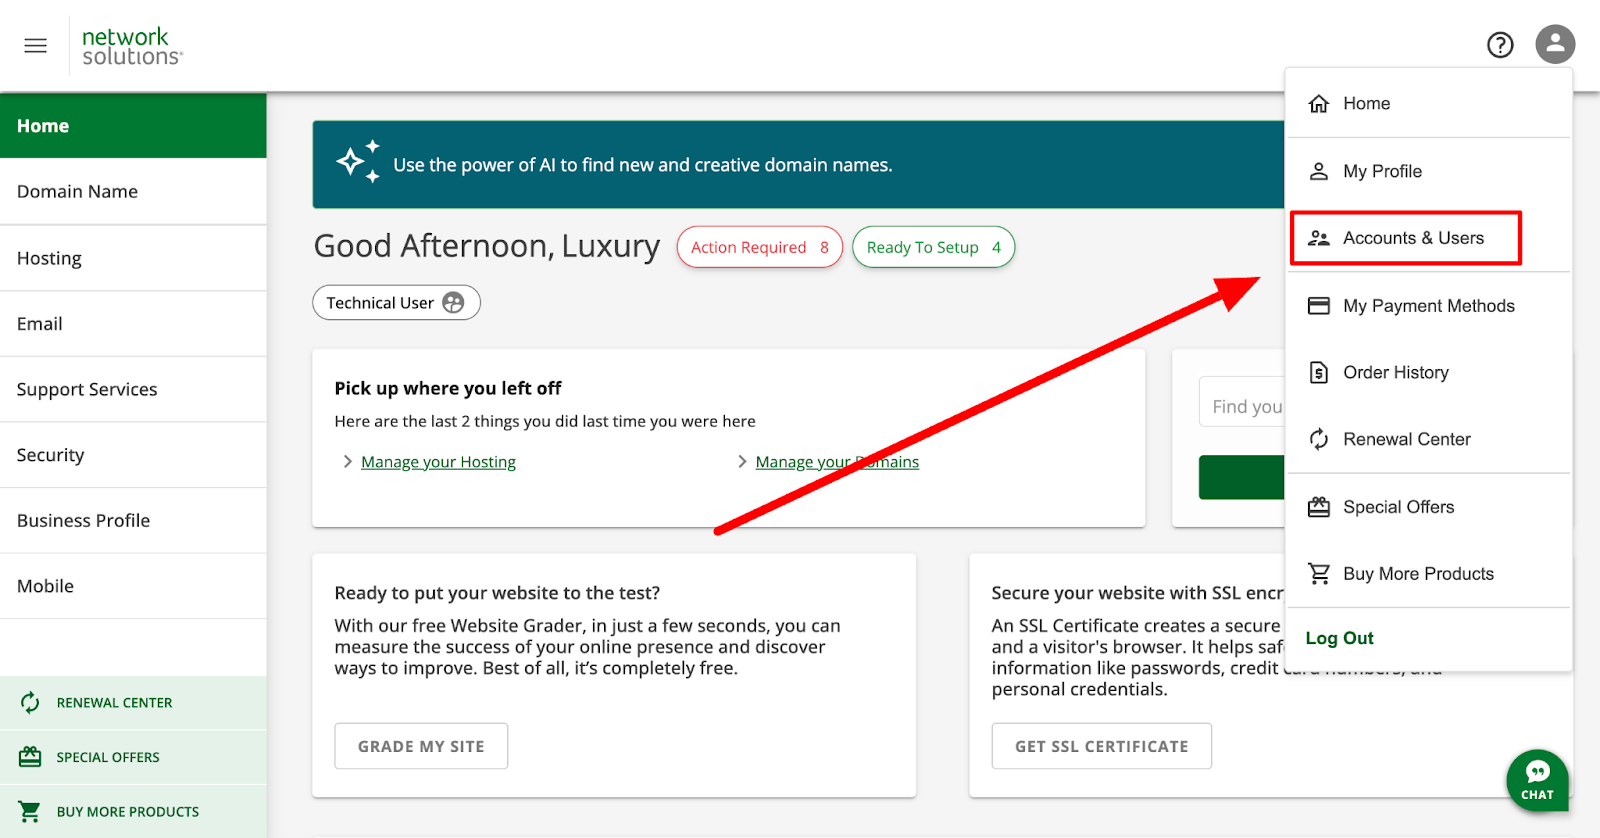Click the Technical User people icon
1600x838 pixels.
click(453, 303)
